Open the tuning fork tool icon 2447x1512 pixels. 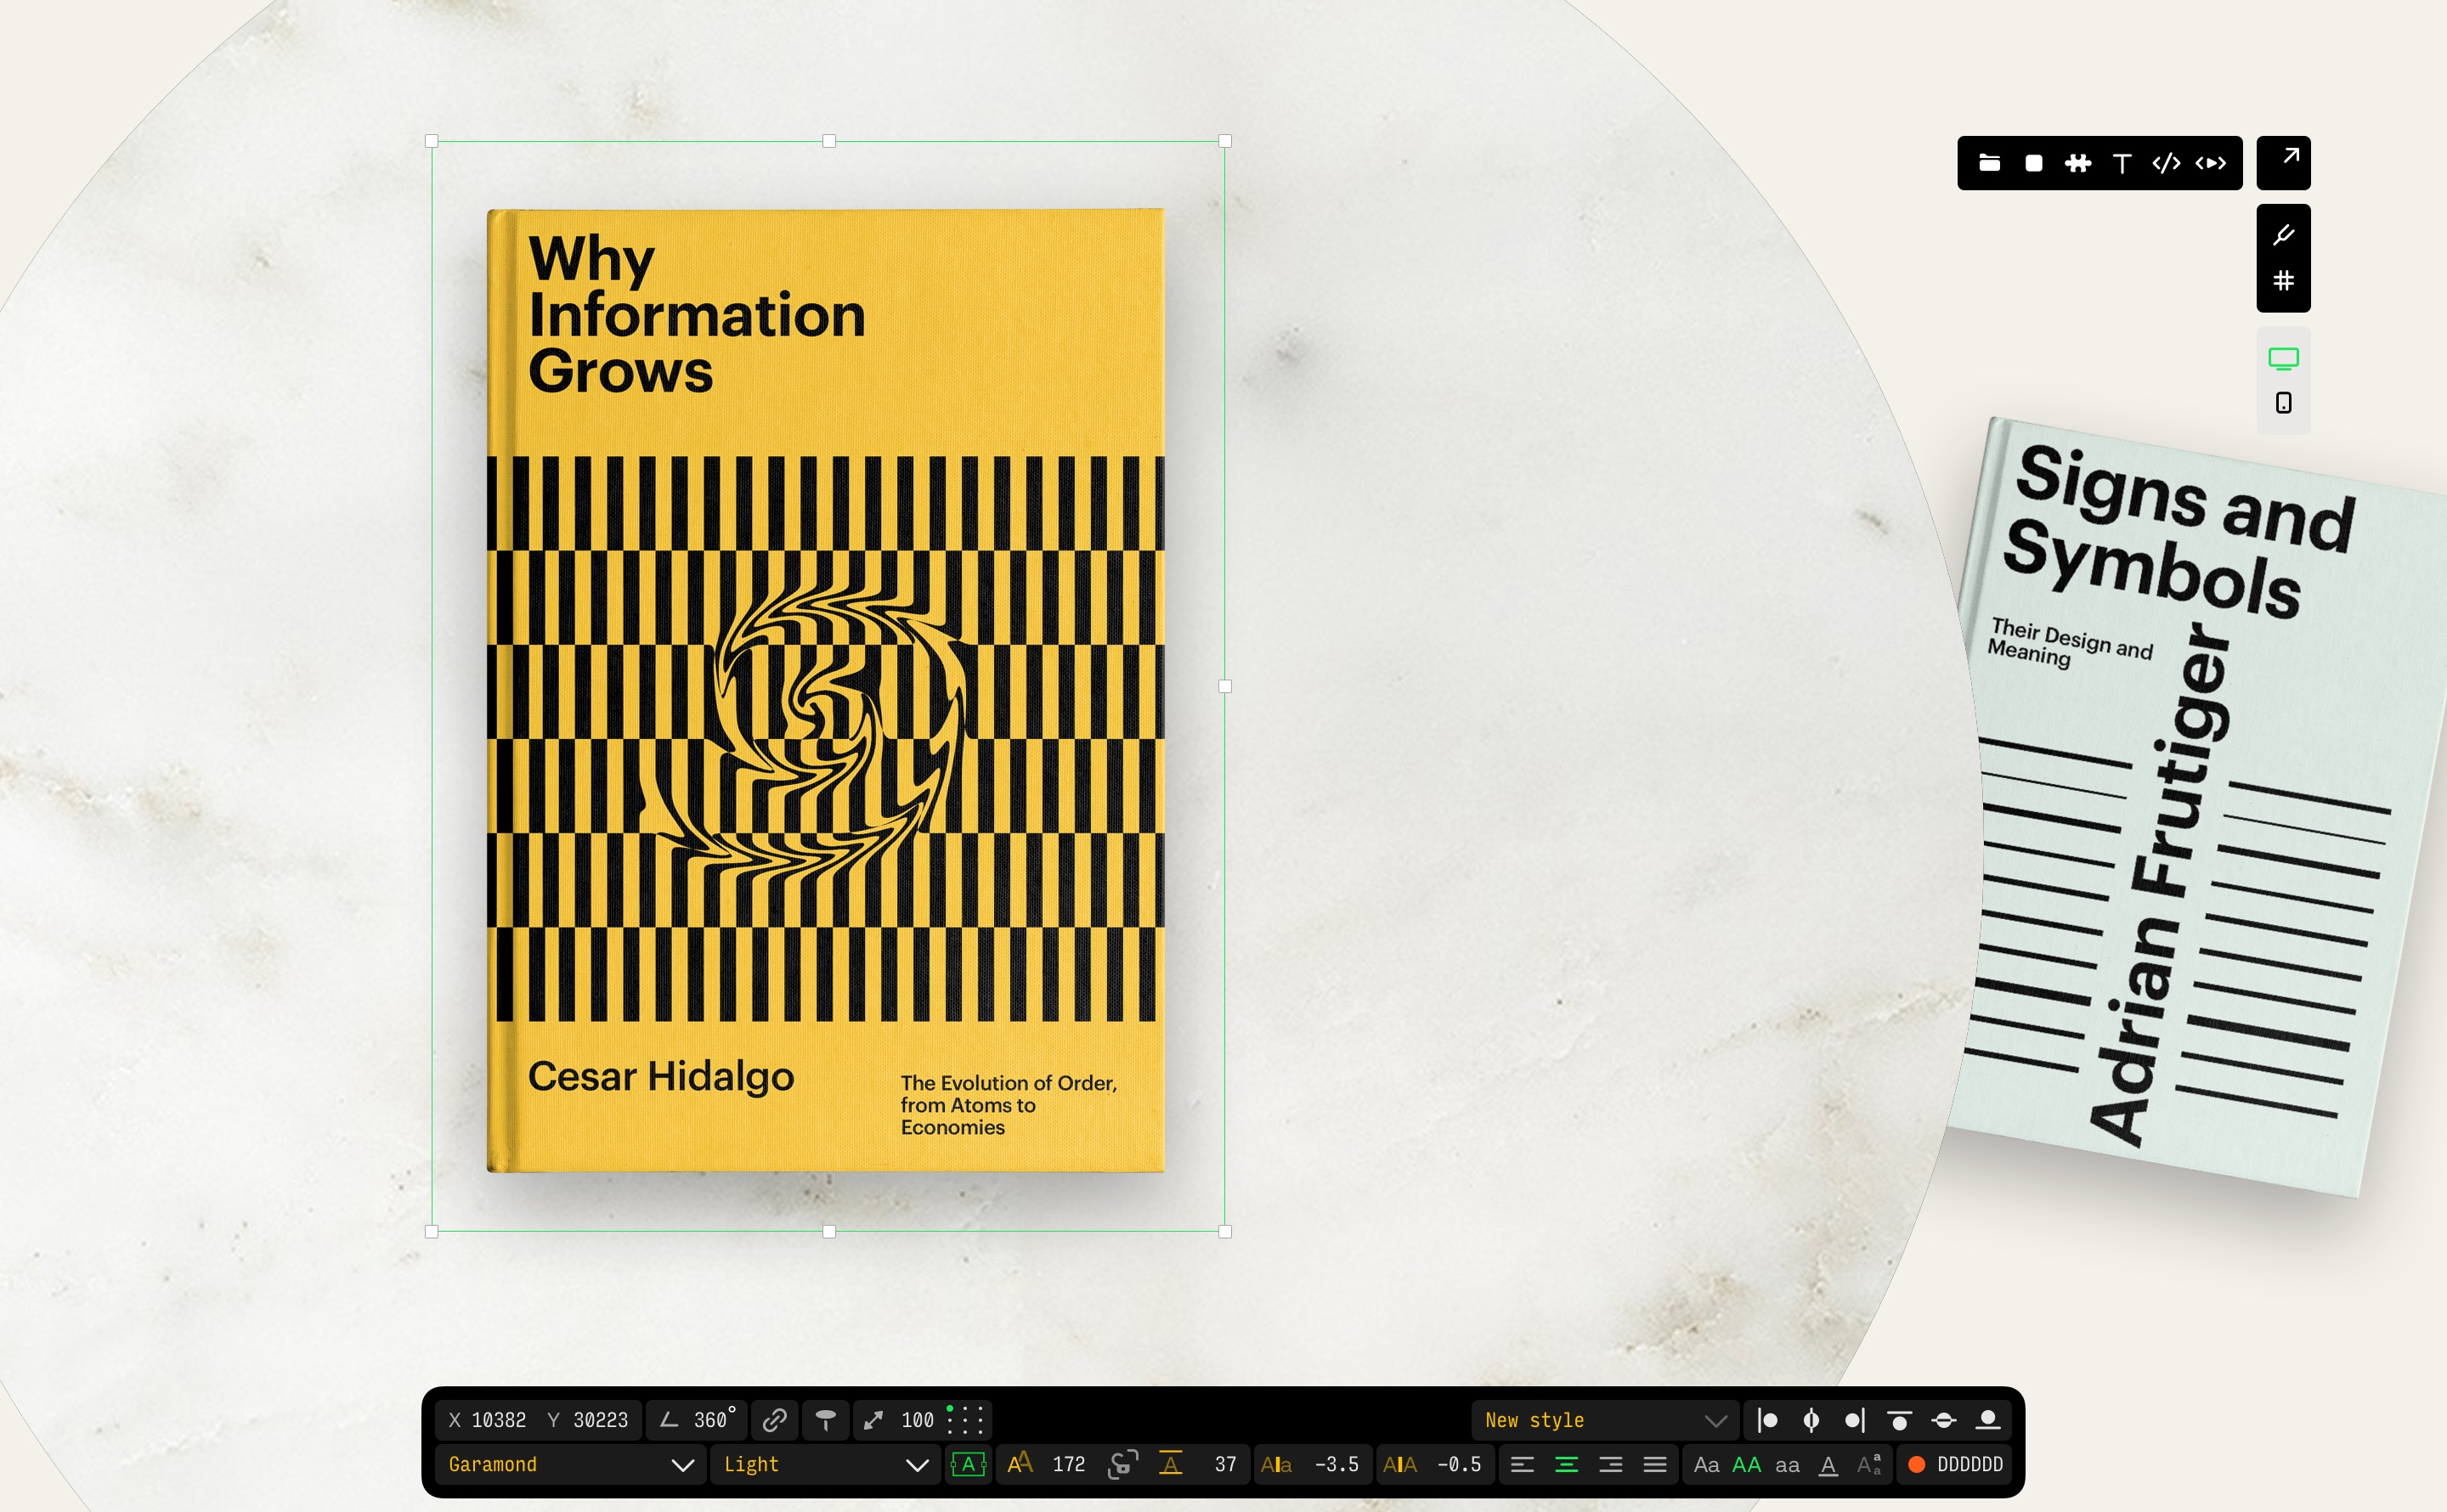pyautogui.click(x=2283, y=235)
